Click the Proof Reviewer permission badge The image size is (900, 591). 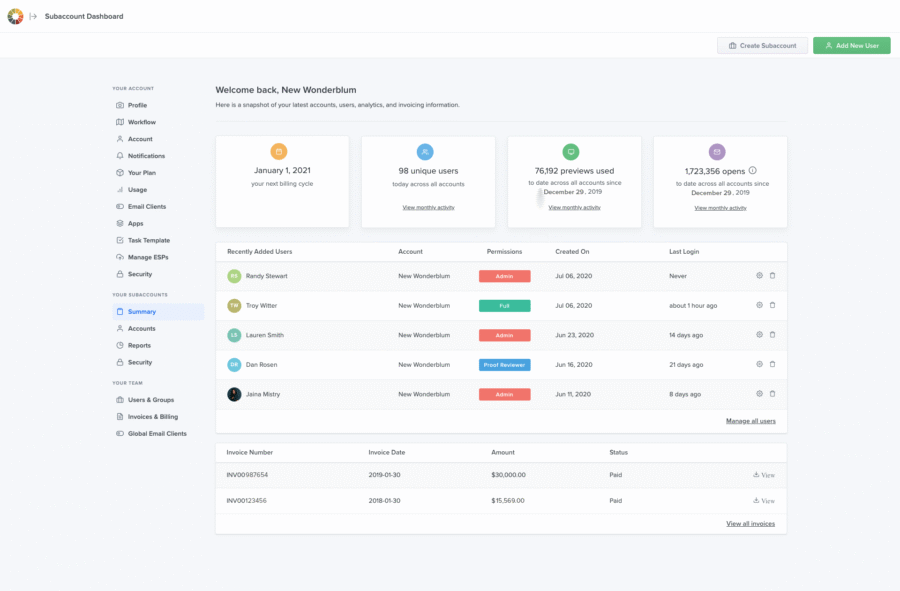tap(504, 365)
